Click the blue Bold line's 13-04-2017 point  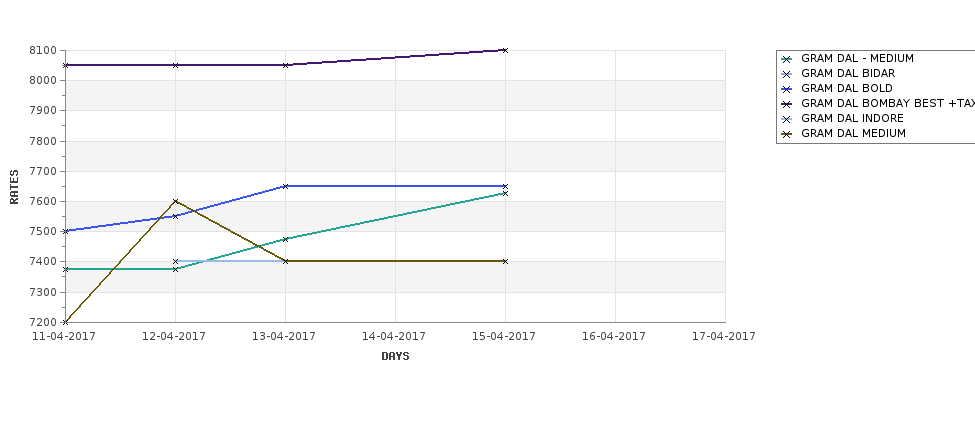[285, 187]
